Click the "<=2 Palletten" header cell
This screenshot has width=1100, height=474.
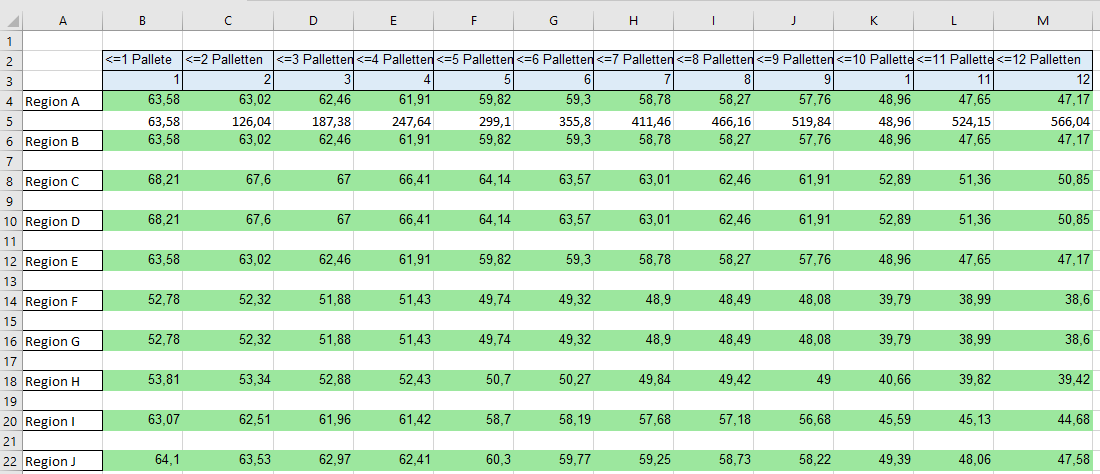(228, 60)
